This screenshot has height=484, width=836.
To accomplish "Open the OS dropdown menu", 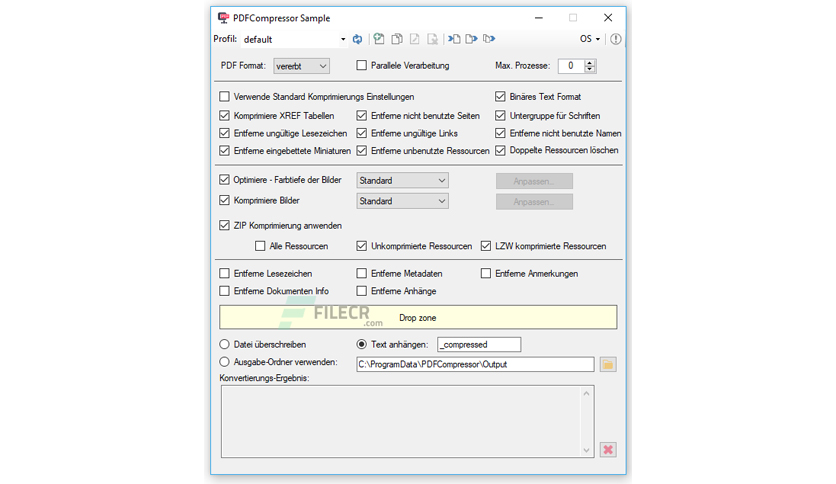I will (x=590, y=39).
